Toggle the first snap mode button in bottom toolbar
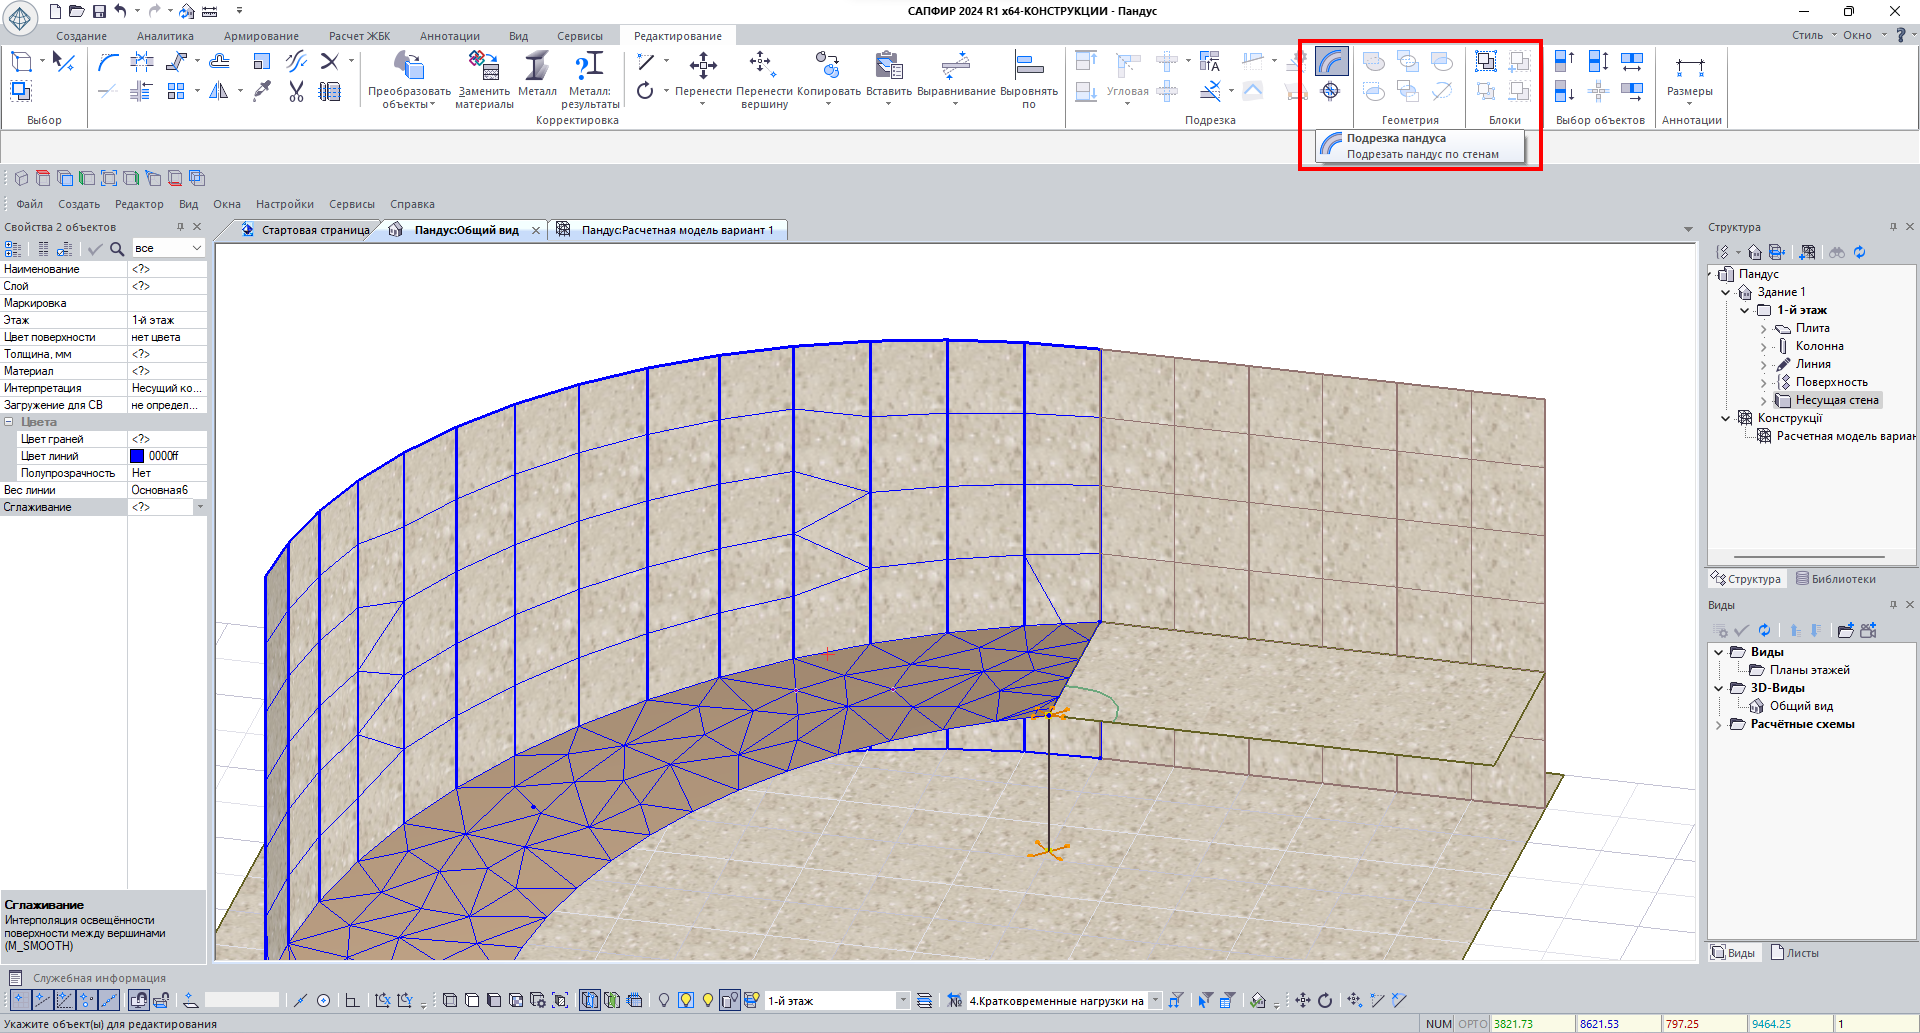The height and width of the screenshot is (1033, 1920). tap(19, 1000)
